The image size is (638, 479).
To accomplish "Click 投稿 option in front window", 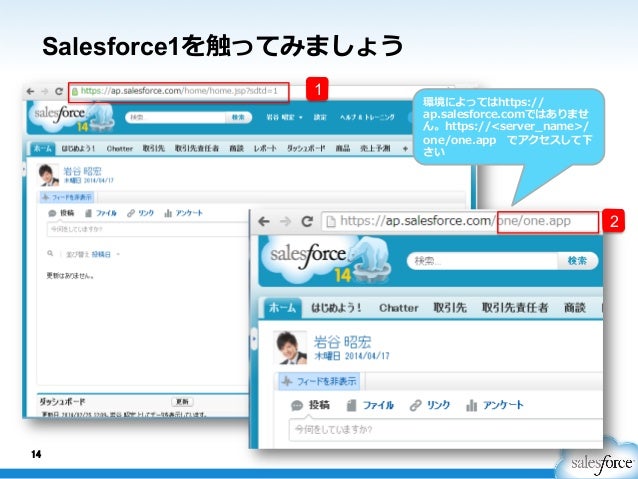I will [x=310, y=405].
